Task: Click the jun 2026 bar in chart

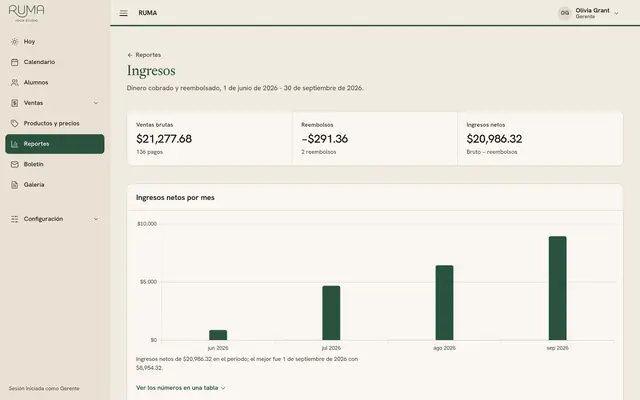Action: (218, 335)
